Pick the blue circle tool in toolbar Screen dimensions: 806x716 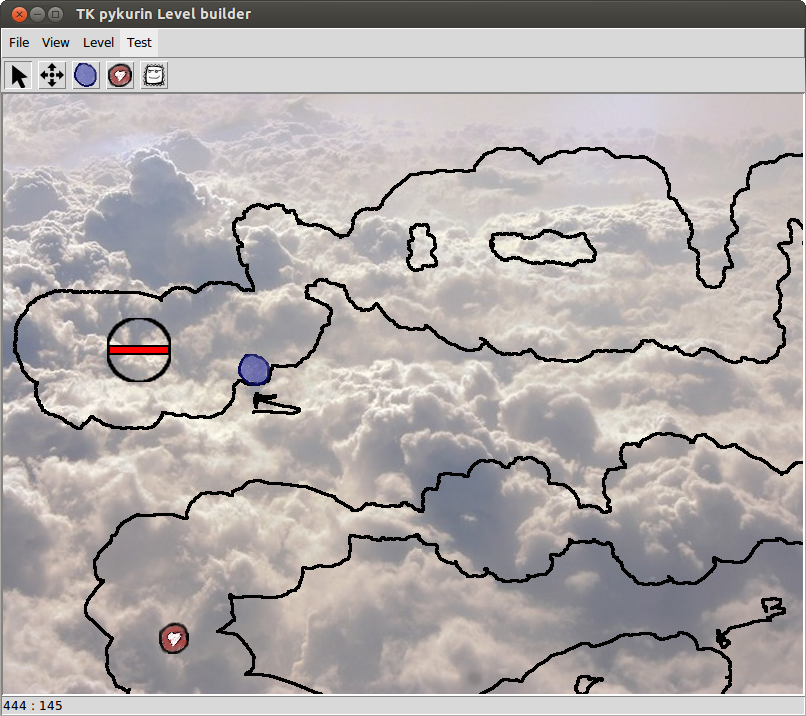(x=86, y=76)
